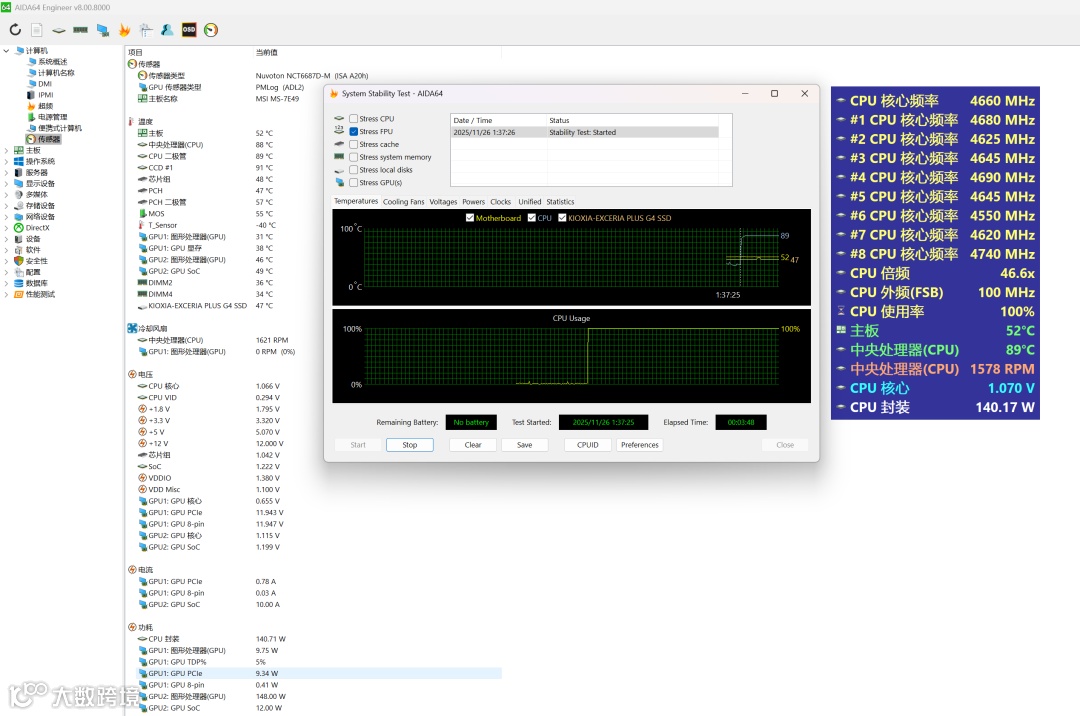Switch to the Cooling Fans tab
The height and width of the screenshot is (716, 1080).
coord(403,202)
